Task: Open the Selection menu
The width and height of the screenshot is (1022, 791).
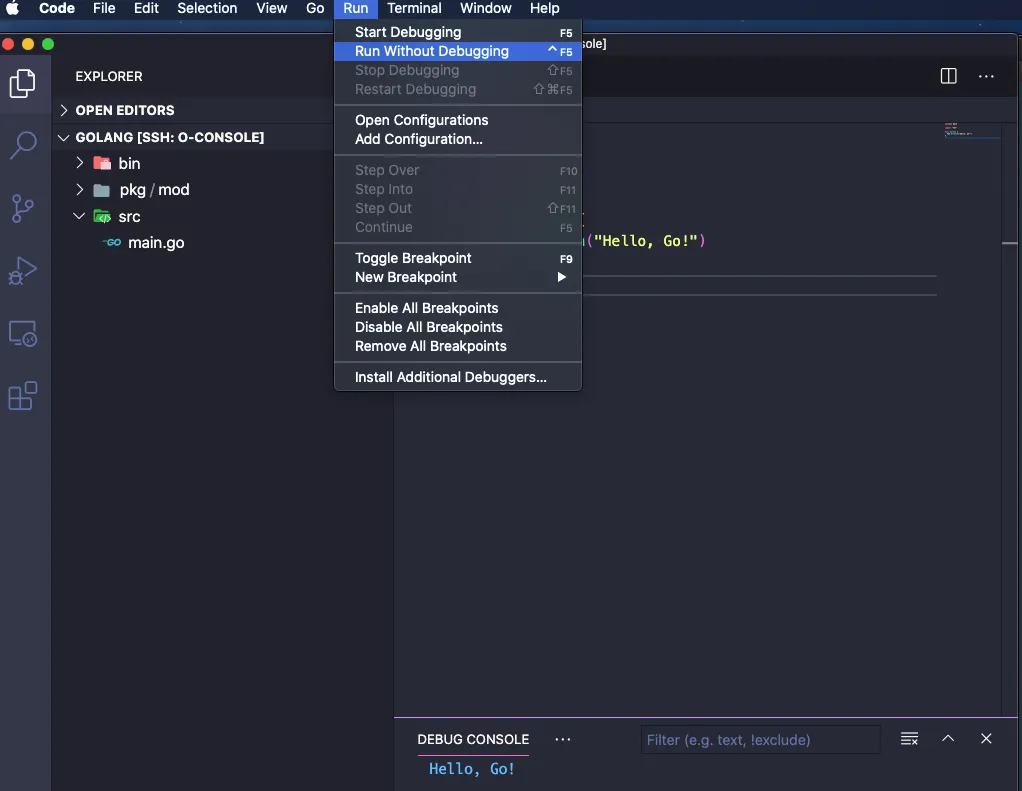Action: (x=207, y=8)
